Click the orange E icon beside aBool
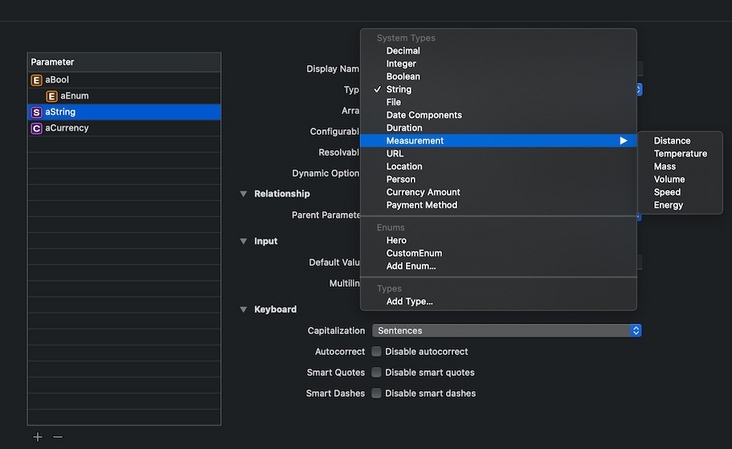 click(x=36, y=80)
